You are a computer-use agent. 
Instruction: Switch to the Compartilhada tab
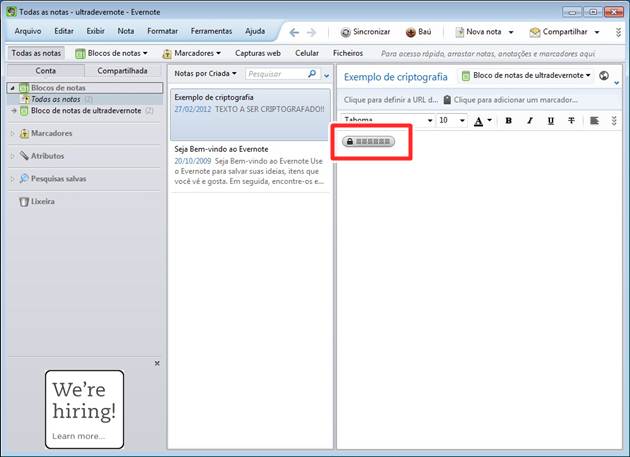123,71
